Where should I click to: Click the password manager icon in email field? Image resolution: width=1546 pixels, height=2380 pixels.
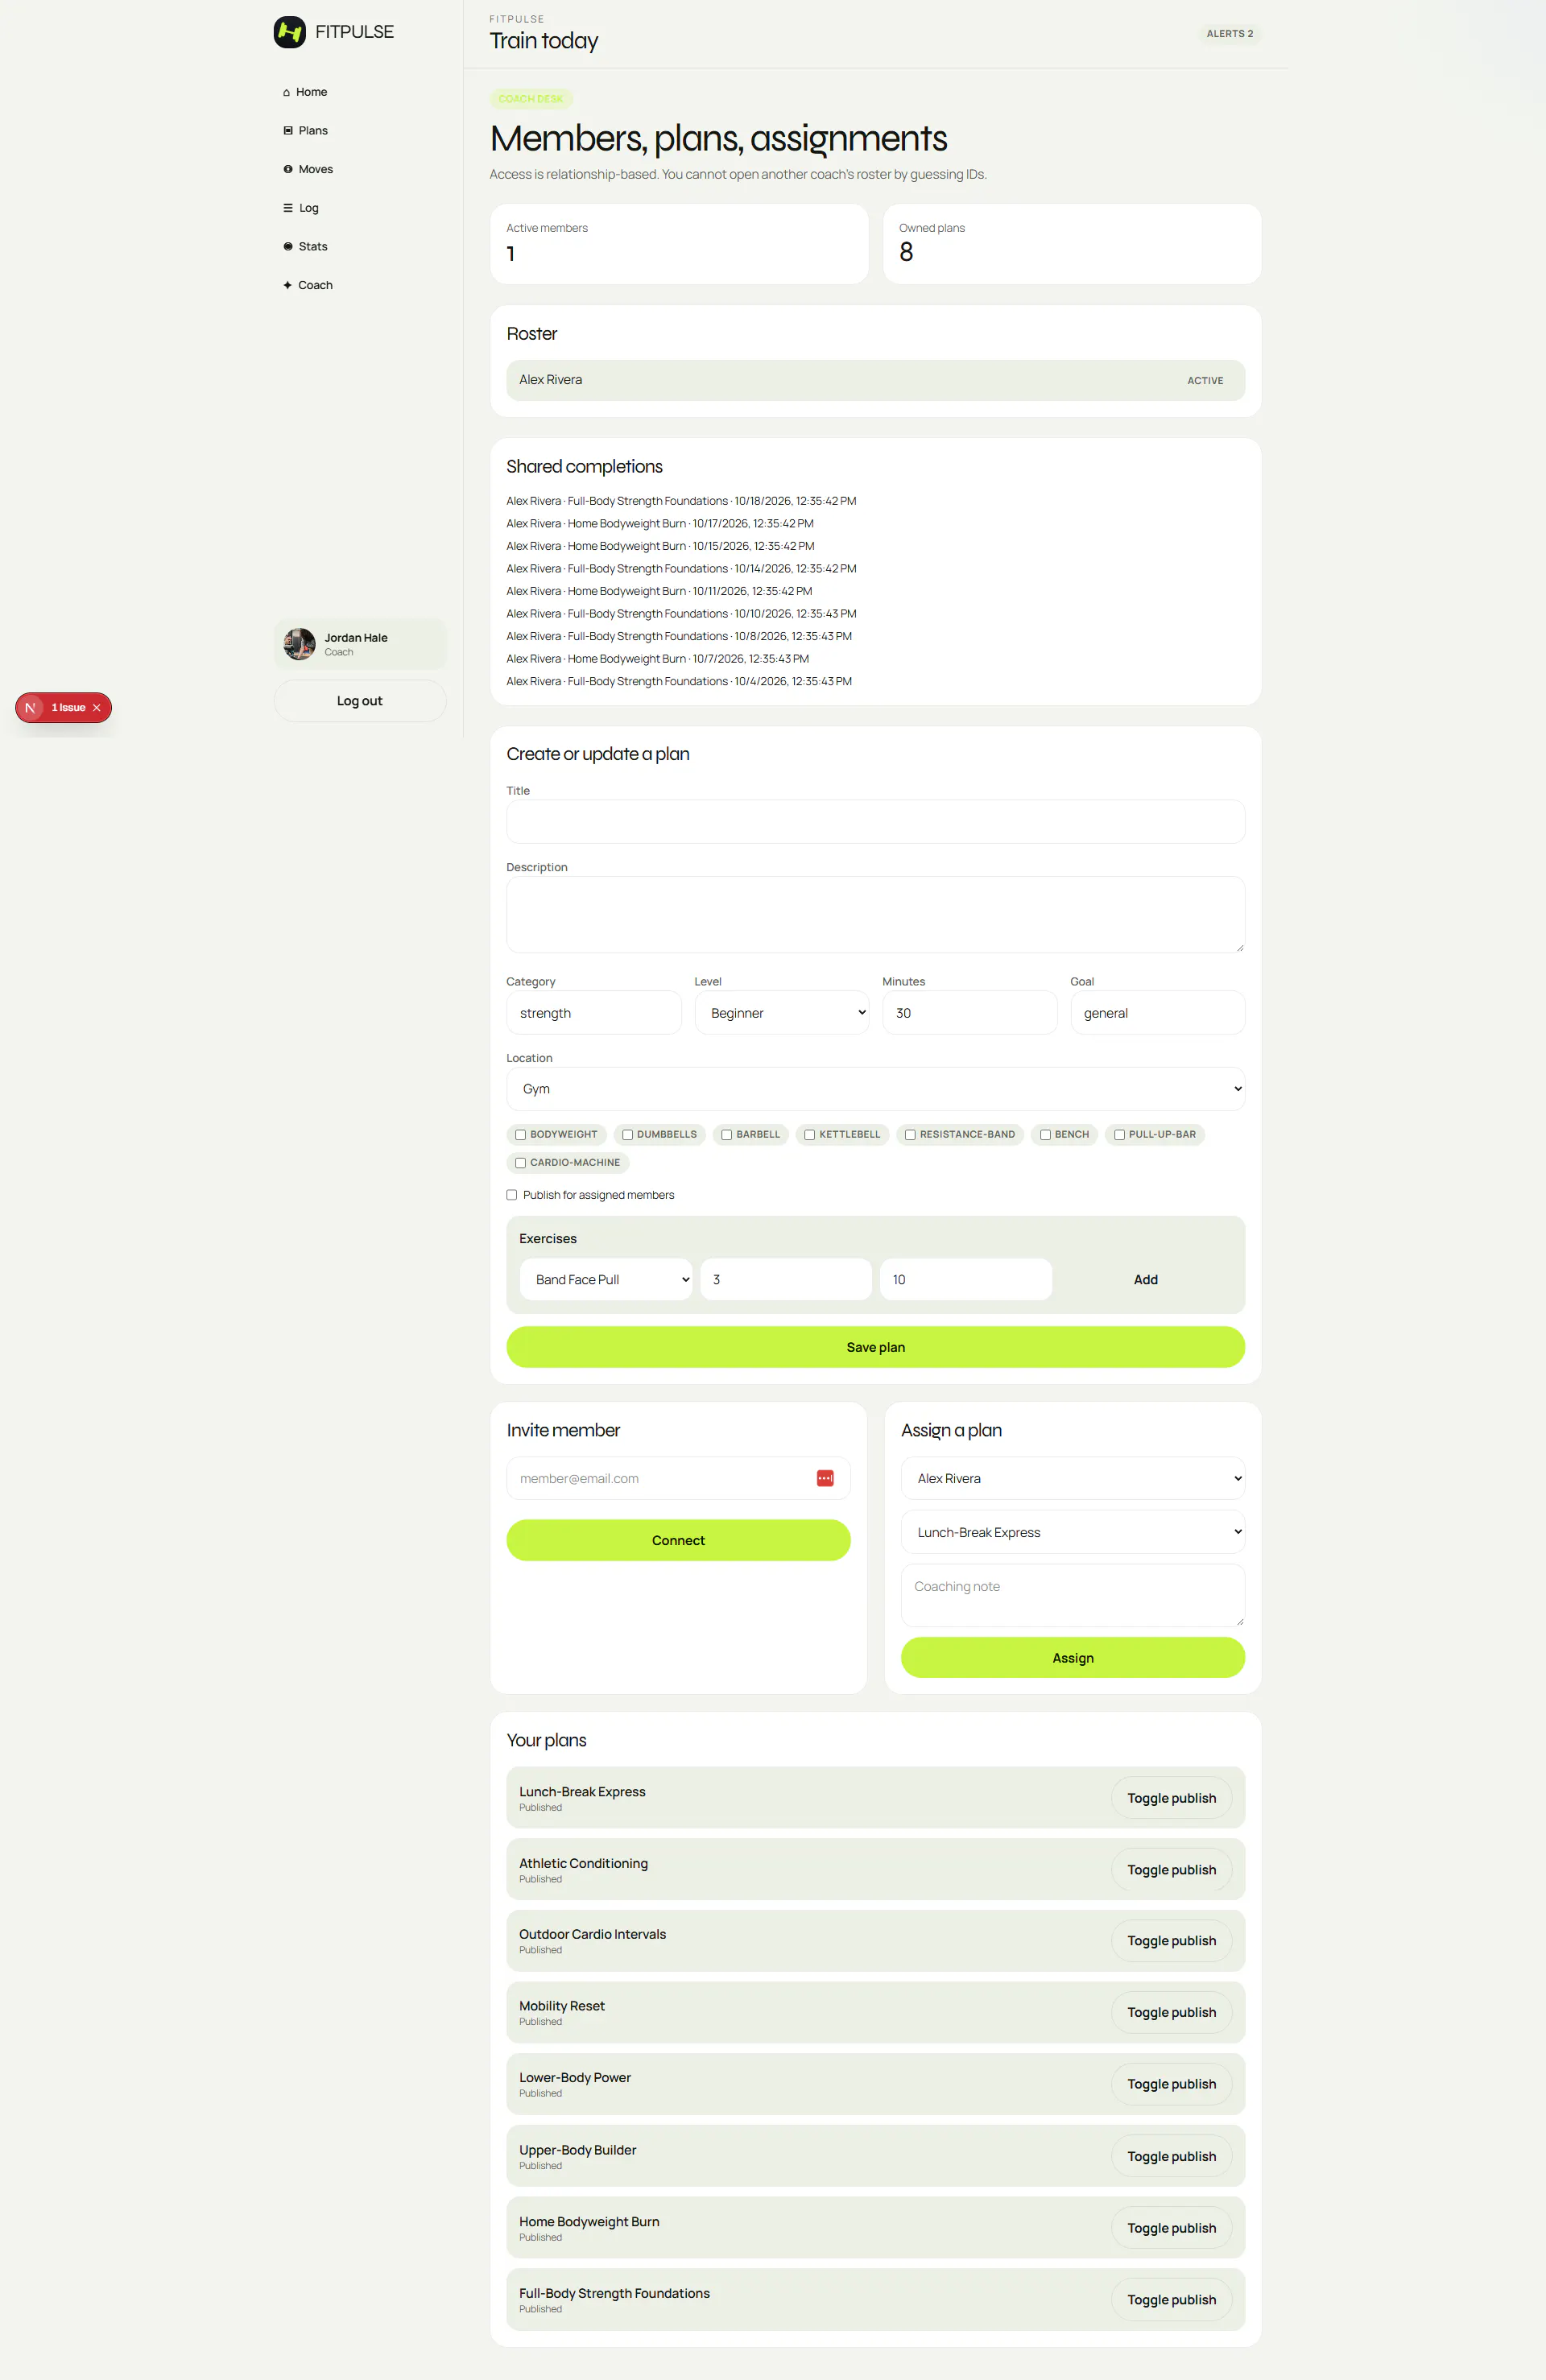825,1478
